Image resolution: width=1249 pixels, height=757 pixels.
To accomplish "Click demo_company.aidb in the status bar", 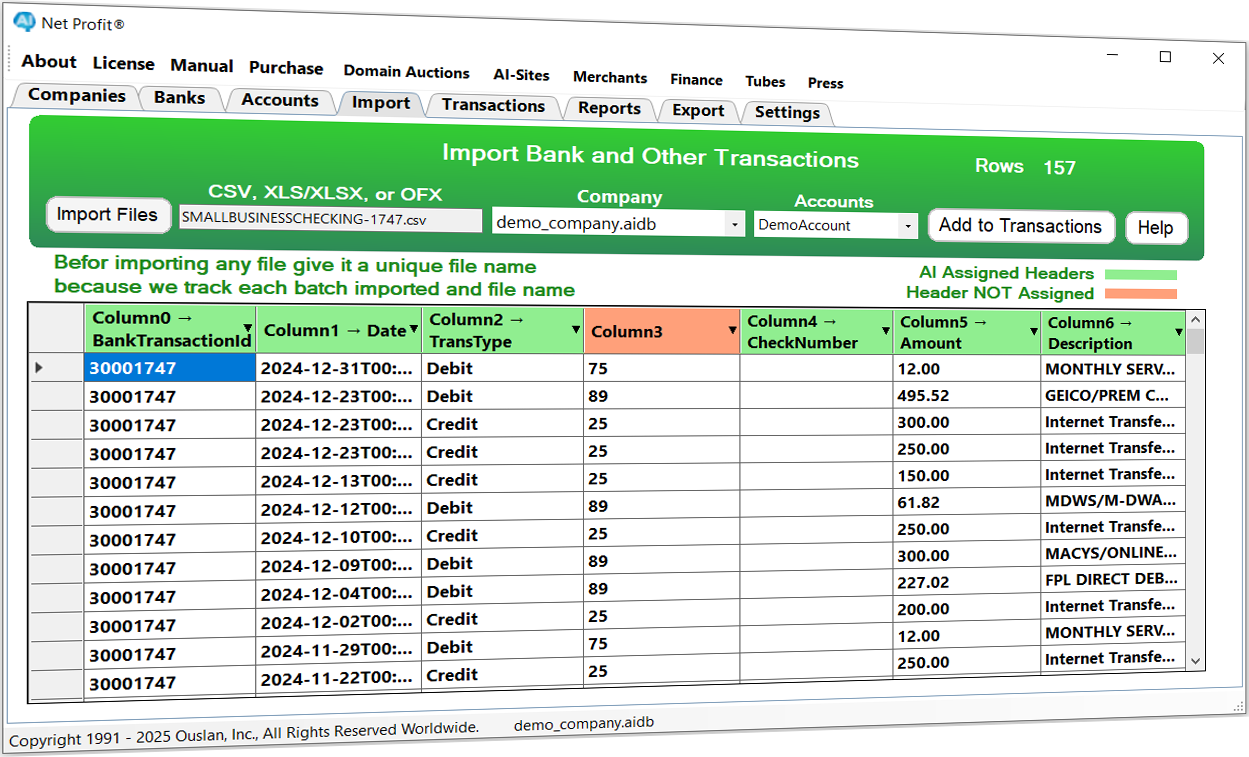I will (x=583, y=723).
